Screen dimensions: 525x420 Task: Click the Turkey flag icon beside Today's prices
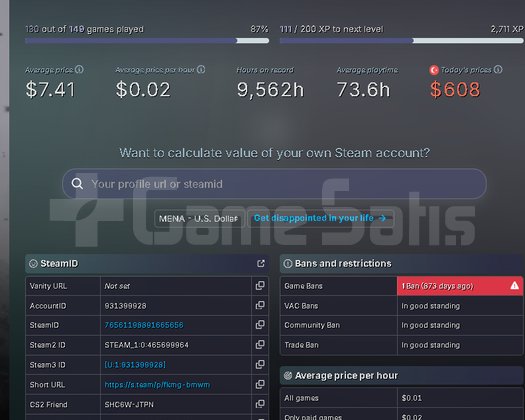pos(434,70)
